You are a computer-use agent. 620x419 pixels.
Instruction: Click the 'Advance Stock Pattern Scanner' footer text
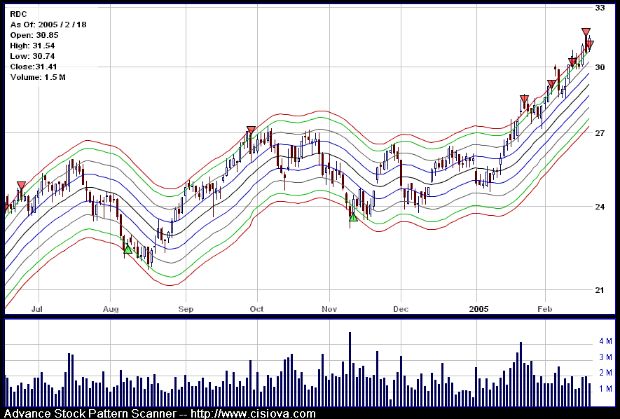point(90,414)
